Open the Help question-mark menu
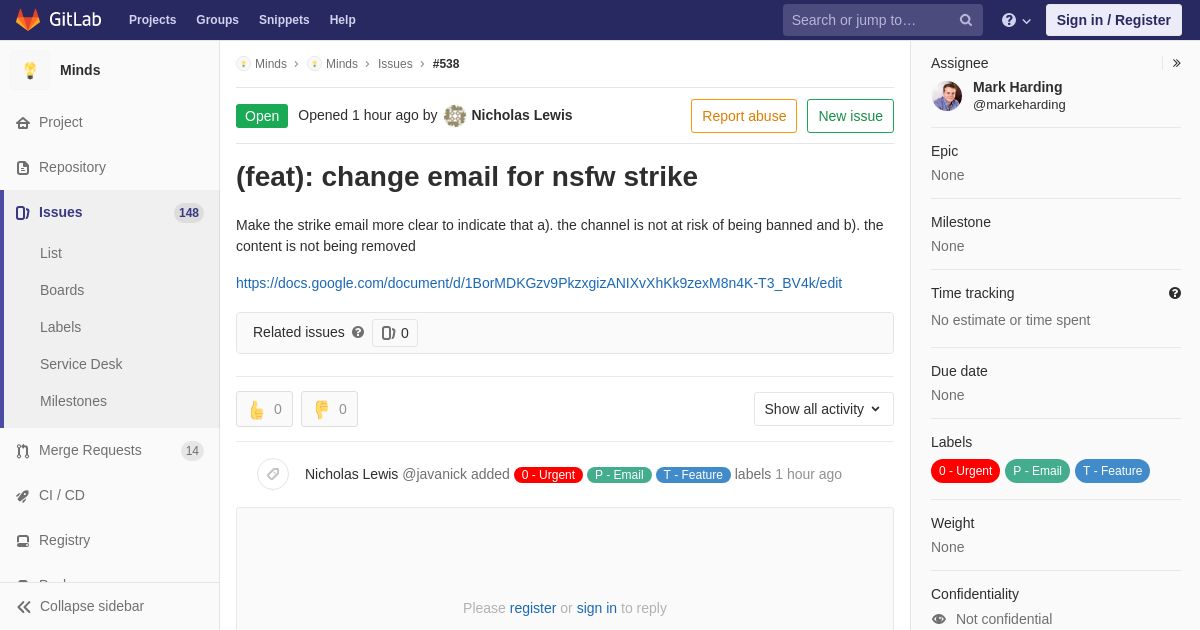 [x=1016, y=20]
